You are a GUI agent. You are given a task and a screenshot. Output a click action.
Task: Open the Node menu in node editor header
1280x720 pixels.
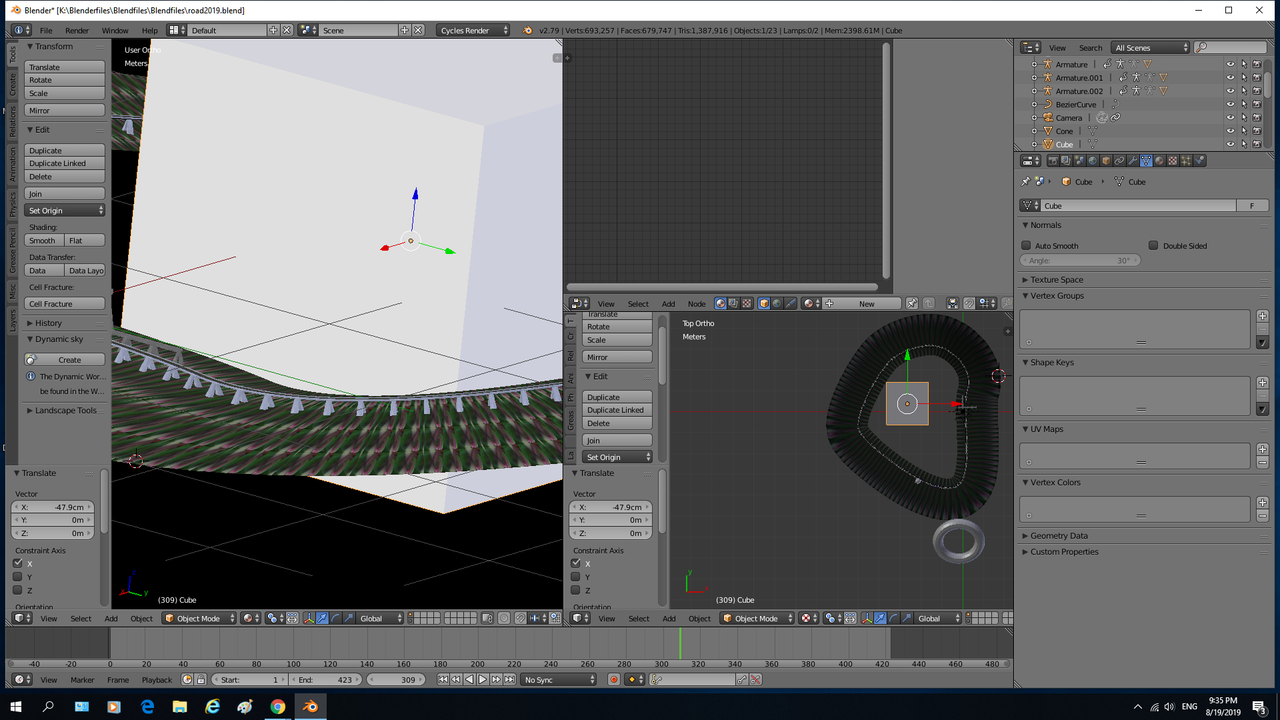pyautogui.click(x=696, y=303)
